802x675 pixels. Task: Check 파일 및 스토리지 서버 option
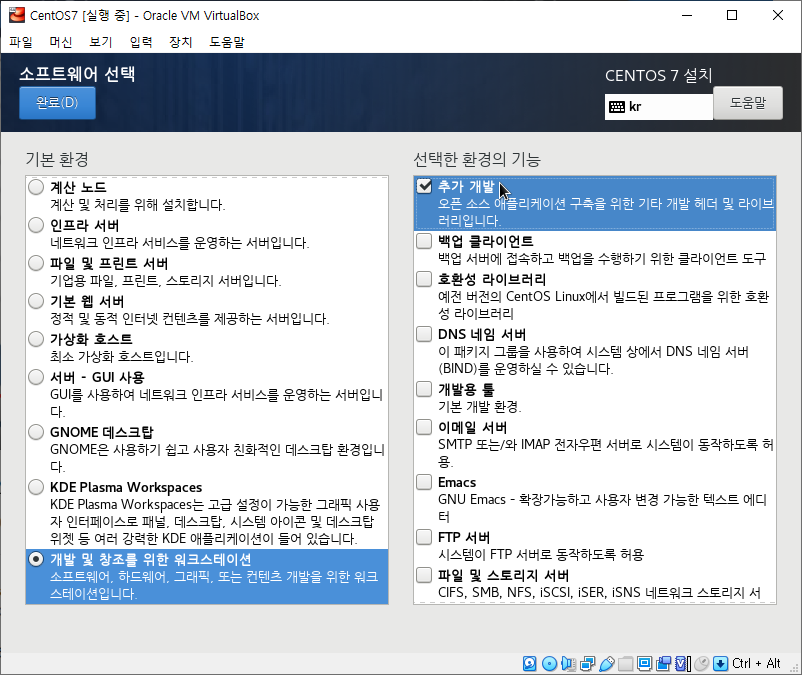[x=424, y=575]
